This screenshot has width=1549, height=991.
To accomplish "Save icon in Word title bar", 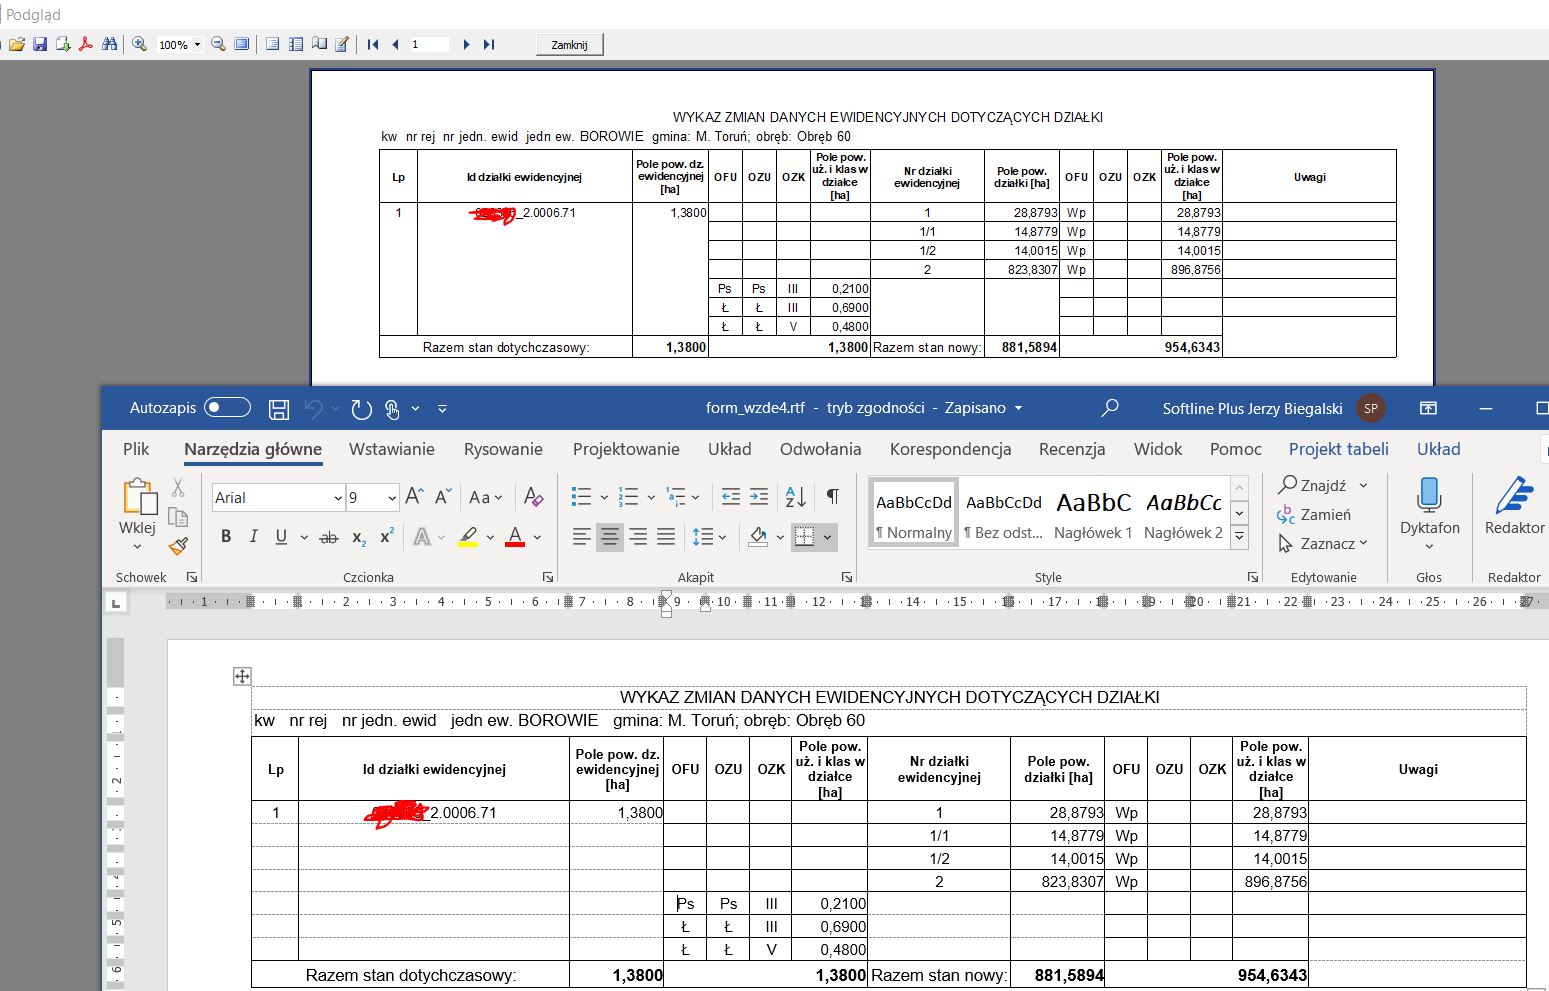I will [279, 408].
